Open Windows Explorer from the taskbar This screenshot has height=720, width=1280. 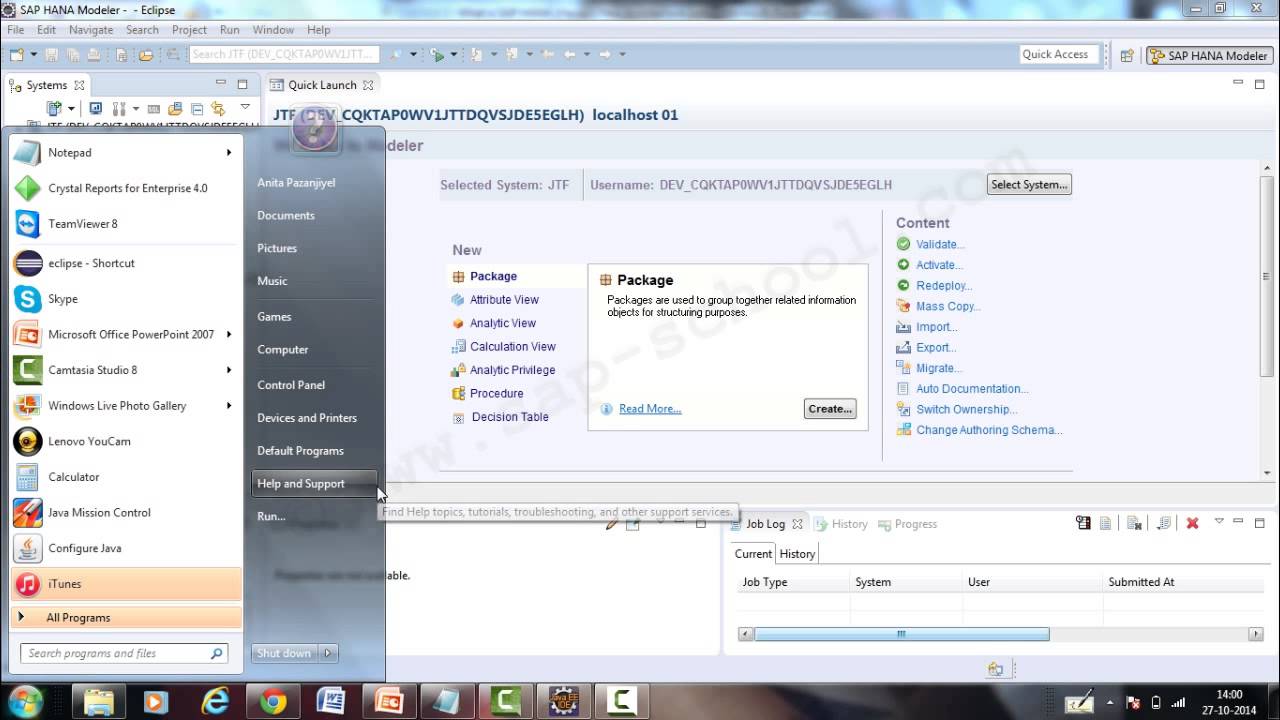[x=99, y=701]
